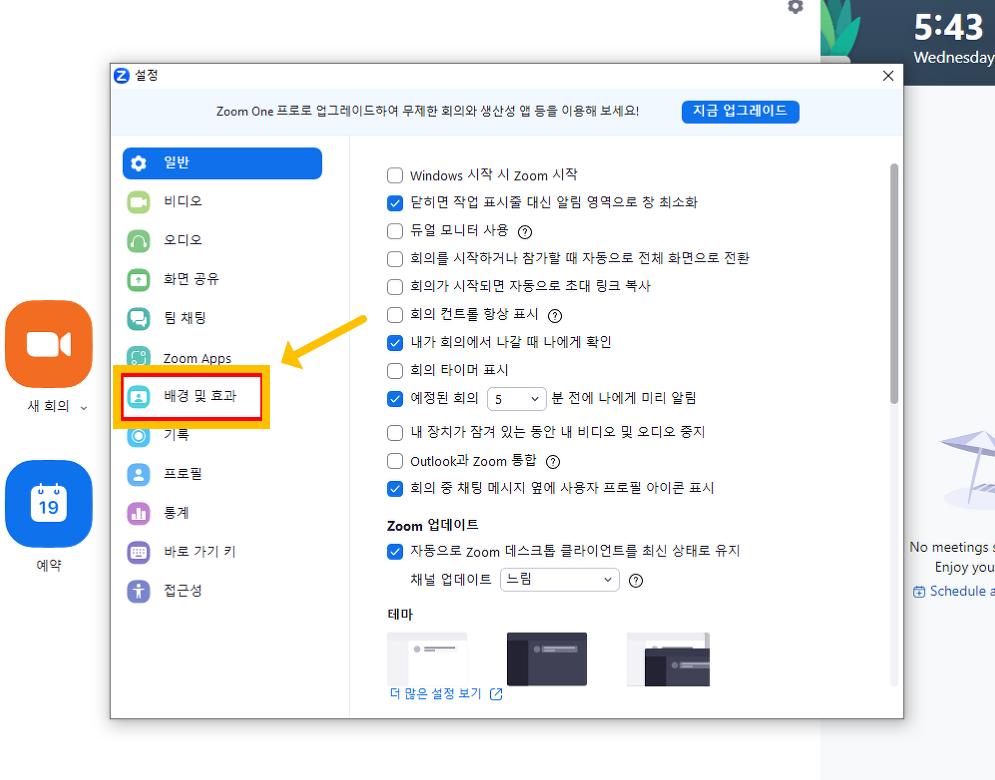Toggle 예정된 회의 미리 알림 checkbox
The height and width of the screenshot is (780, 995).
tap(395, 399)
